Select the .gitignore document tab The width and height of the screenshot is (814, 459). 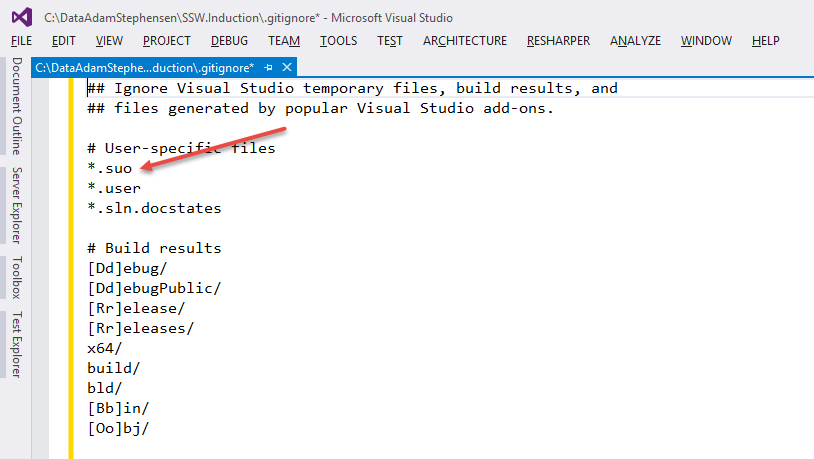pos(145,67)
